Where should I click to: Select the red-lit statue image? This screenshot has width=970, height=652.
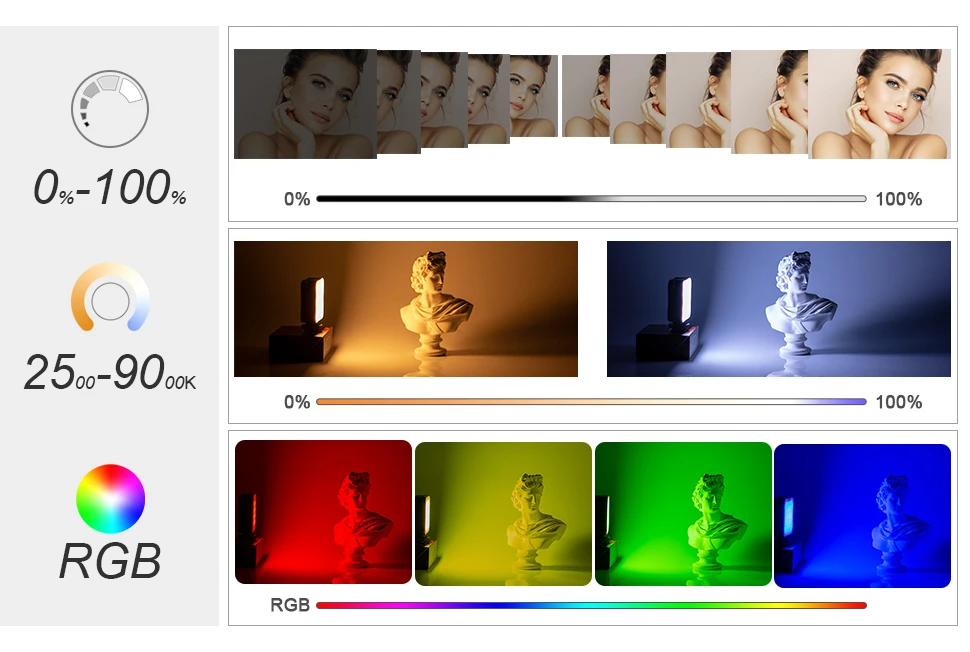[x=324, y=512]
